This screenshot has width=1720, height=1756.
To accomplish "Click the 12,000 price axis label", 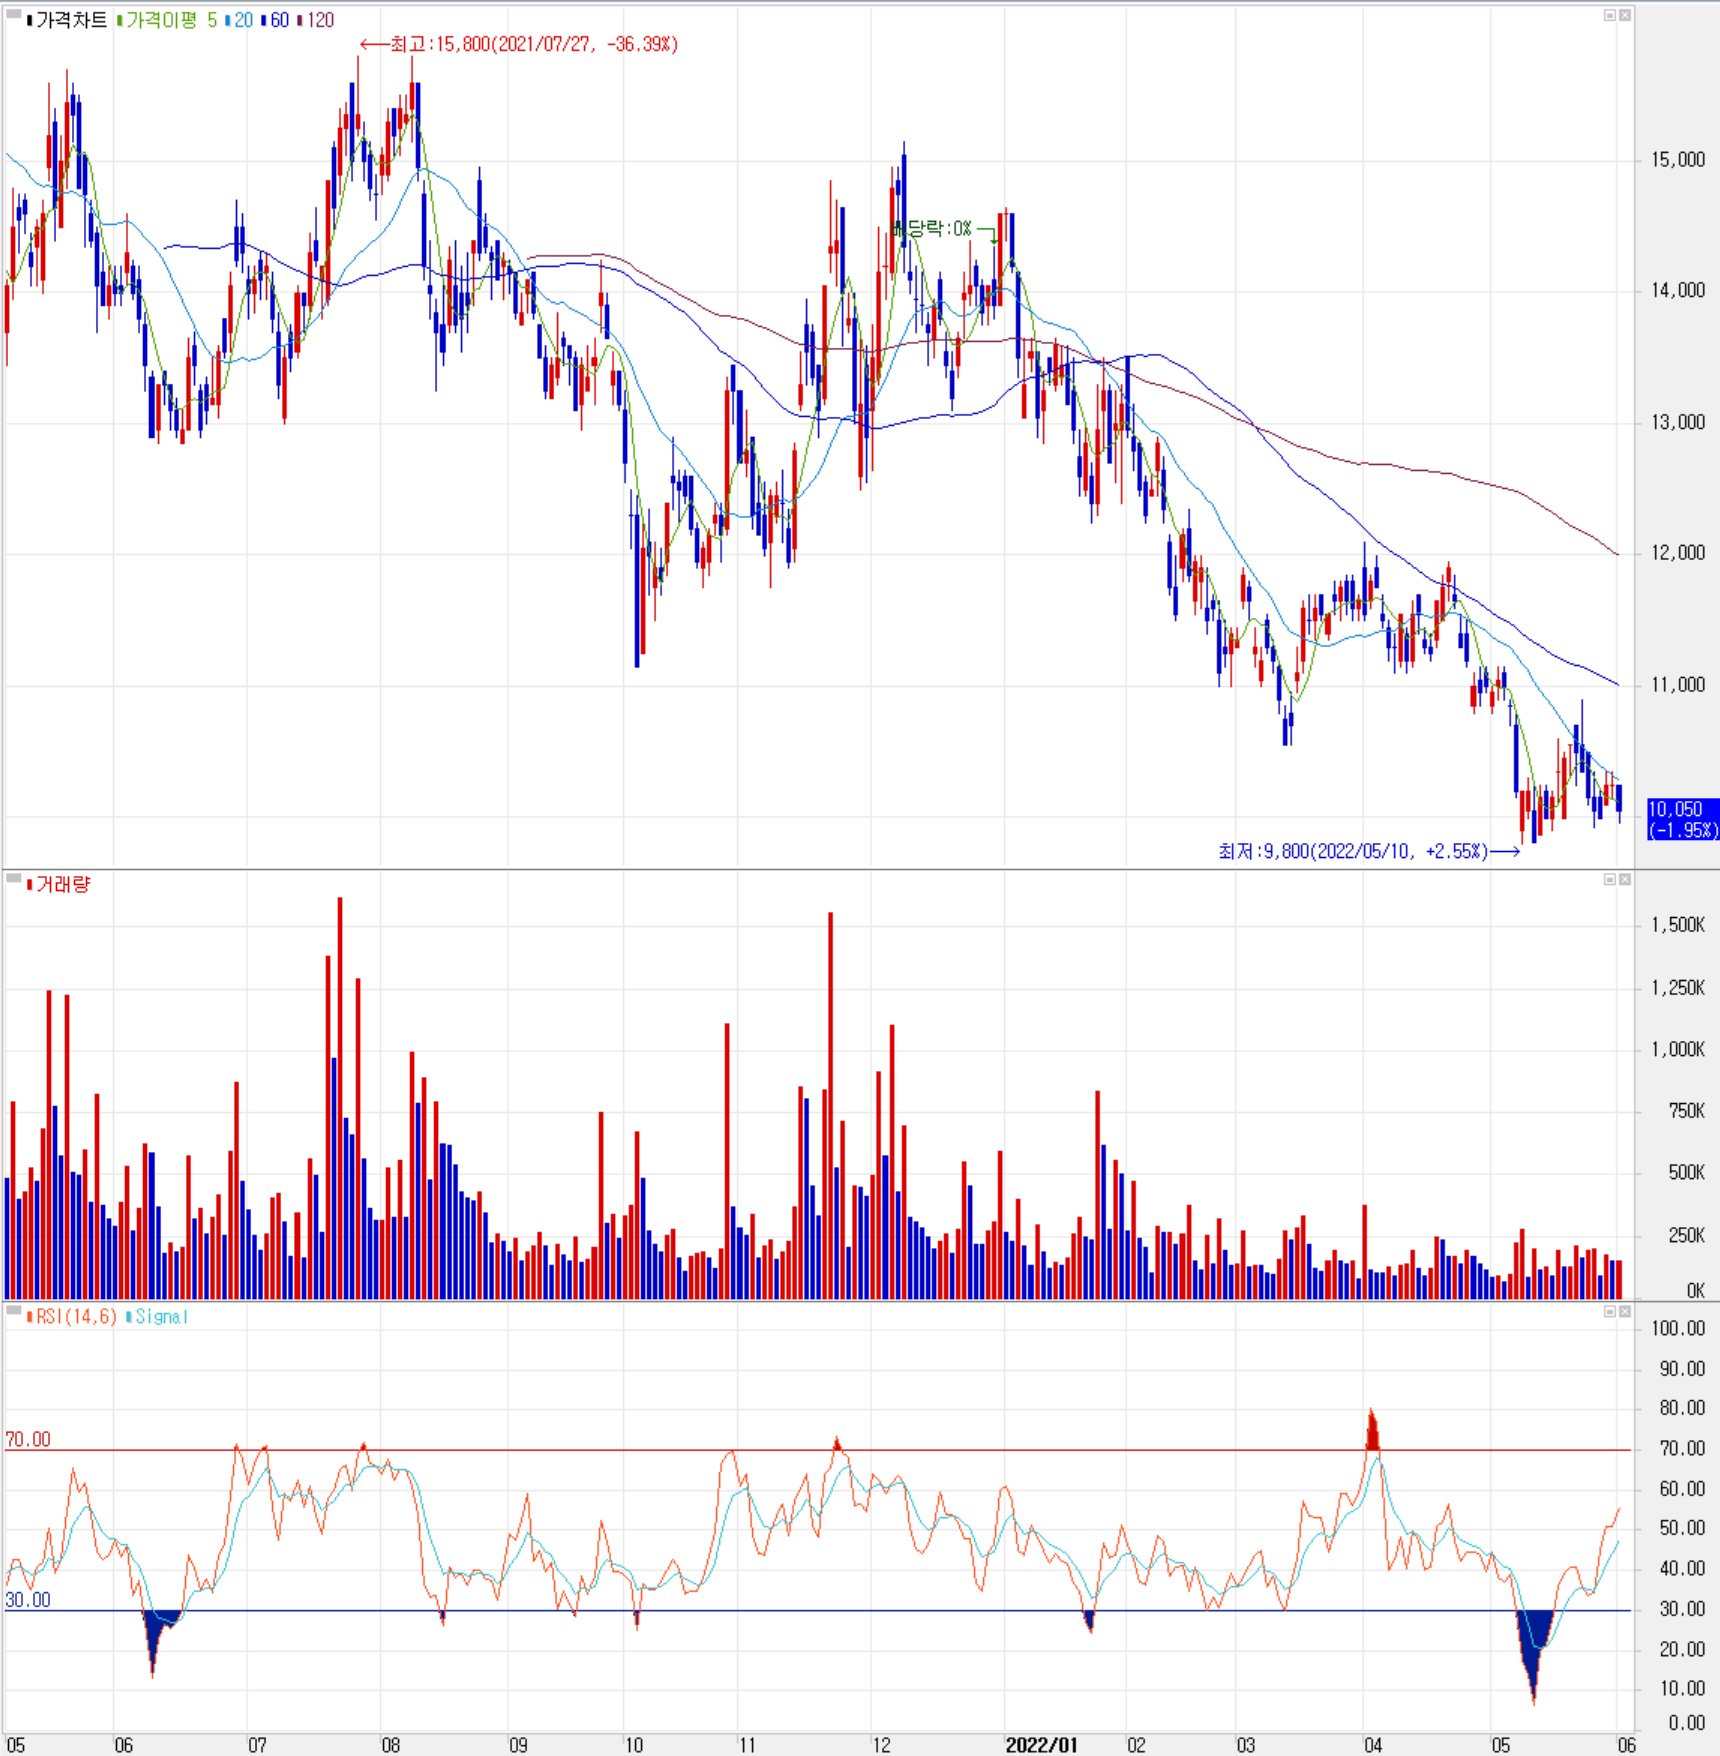I will pos(1678,552).
